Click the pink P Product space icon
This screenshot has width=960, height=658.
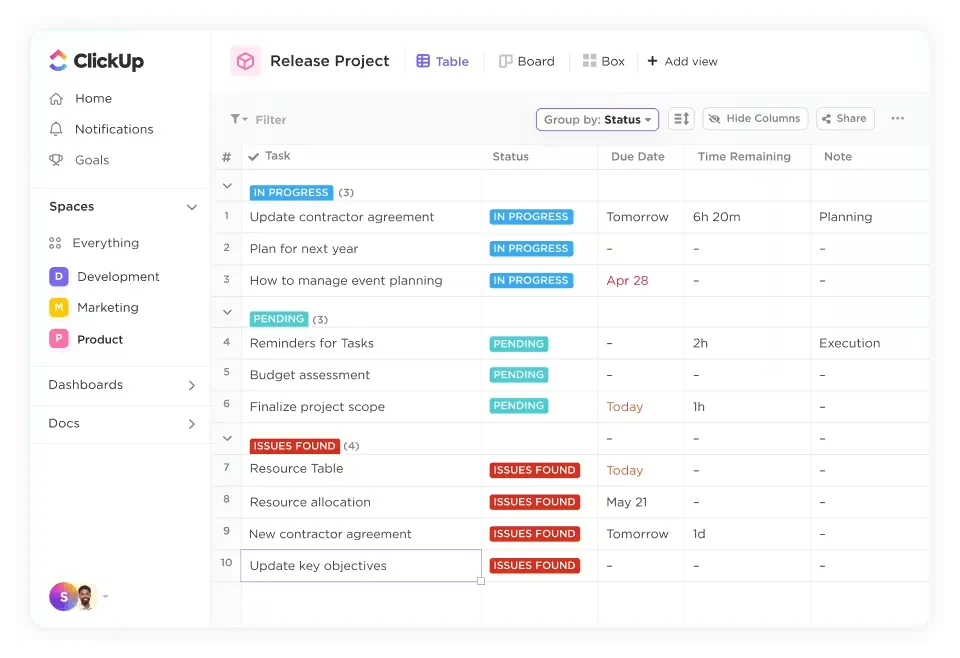(59, 338)
